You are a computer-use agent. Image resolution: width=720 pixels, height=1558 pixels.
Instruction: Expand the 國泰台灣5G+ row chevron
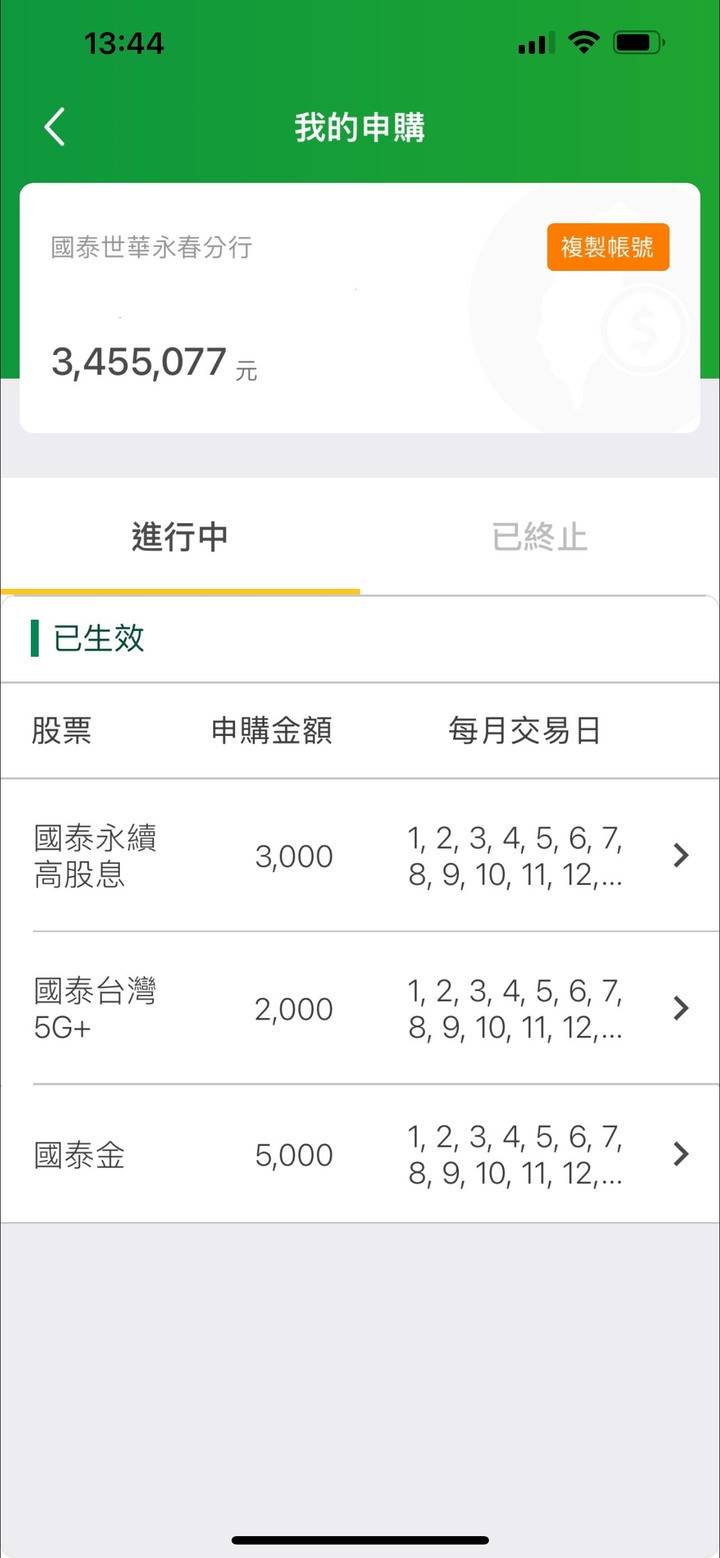(681, 1008)
